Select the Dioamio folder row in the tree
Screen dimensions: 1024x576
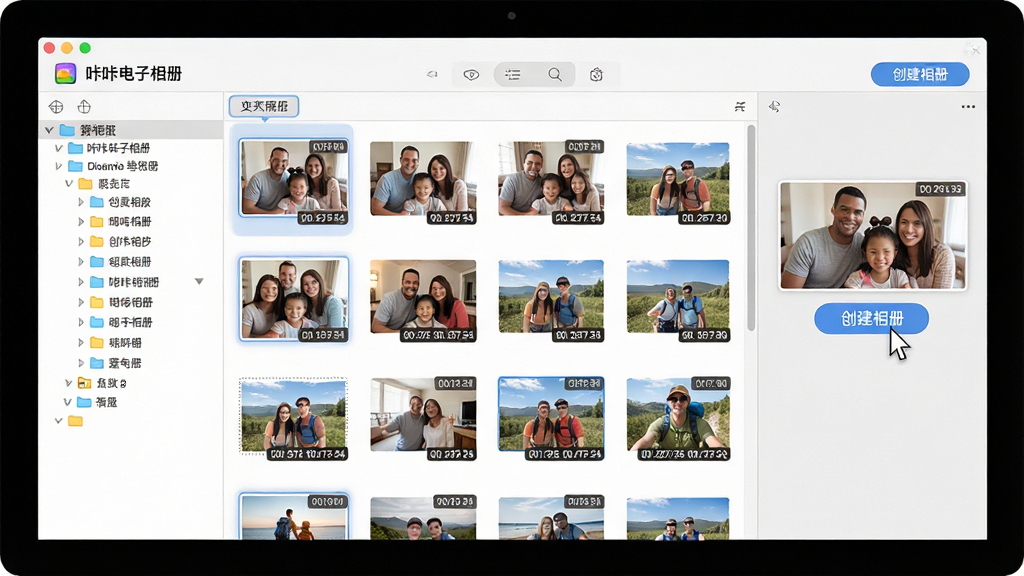pos(131,166)
